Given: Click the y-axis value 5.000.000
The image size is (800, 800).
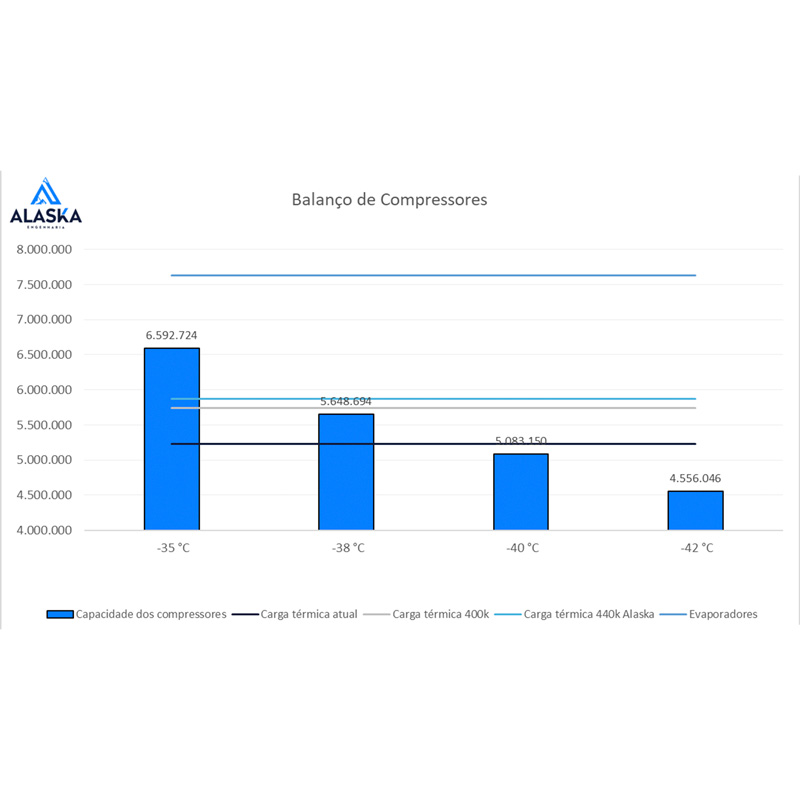Looking at the screenshot, I should click(44, 460).
